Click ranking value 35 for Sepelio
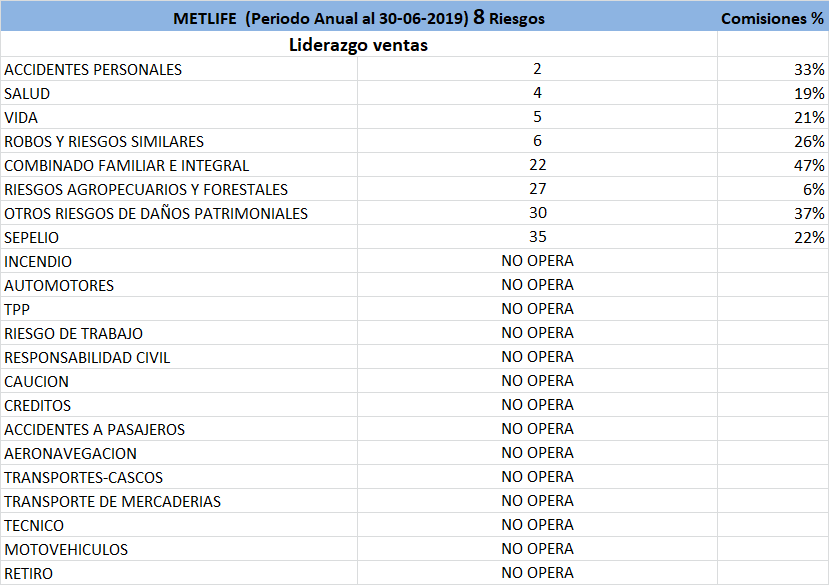Viewport: 829px width, 585px height. pyautogui.click(x=537, y=236)
